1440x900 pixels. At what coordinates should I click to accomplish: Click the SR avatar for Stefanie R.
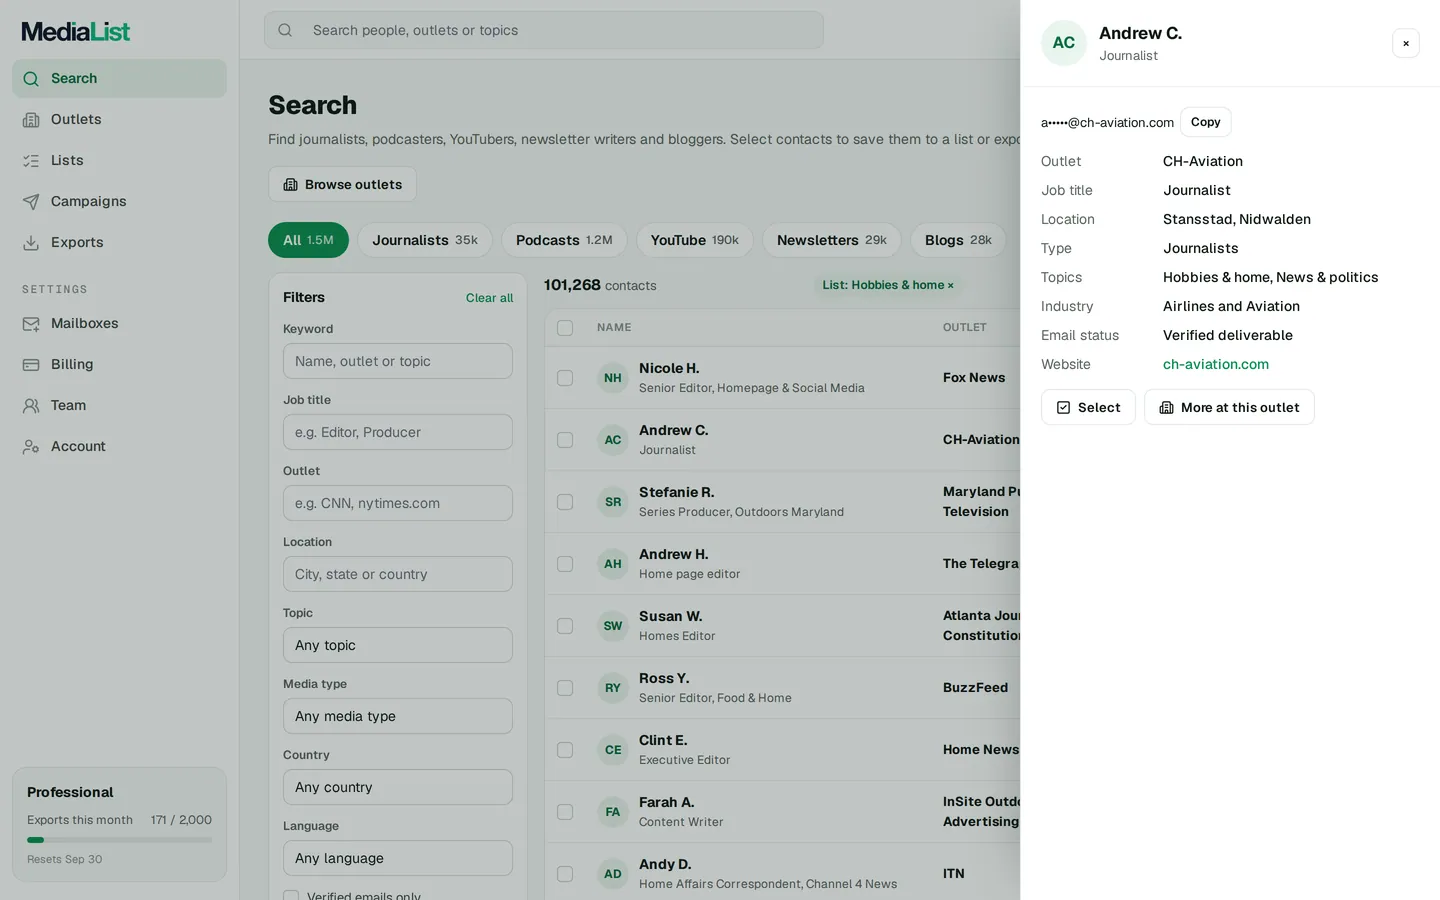(x=613, y=502)
